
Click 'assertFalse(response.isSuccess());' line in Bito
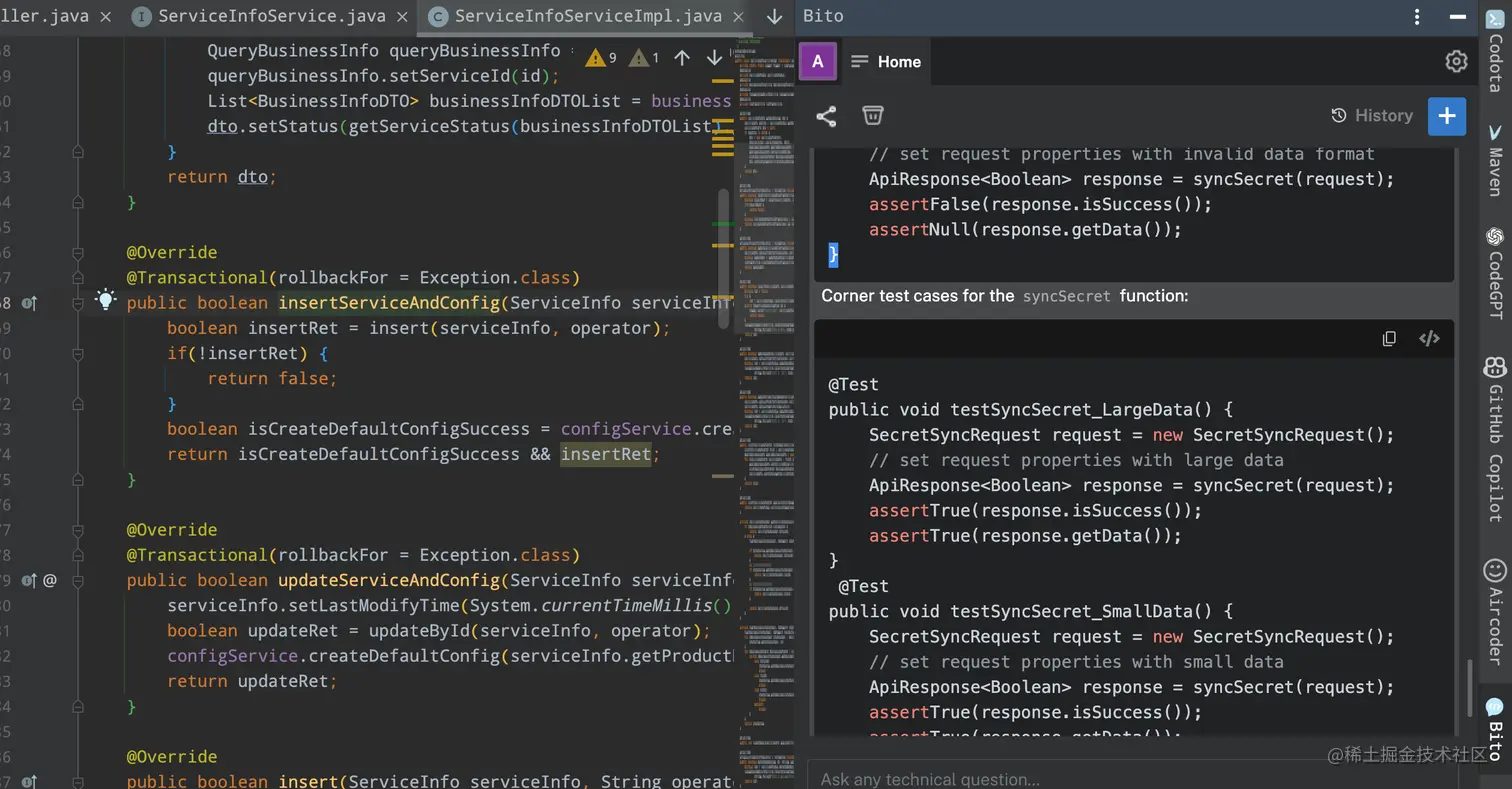1040,204
